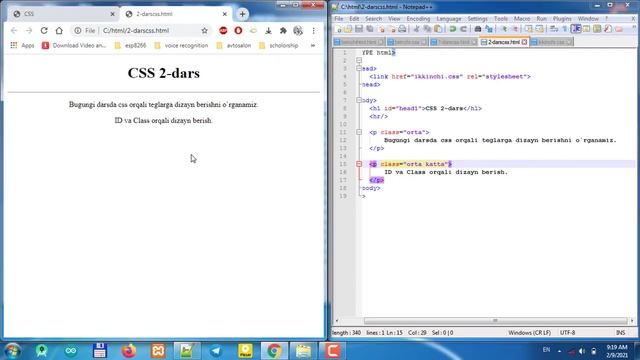The image size is (640, 360).
Task: Bookmark this page with the star icon
Action: click(x=204, y=31)
